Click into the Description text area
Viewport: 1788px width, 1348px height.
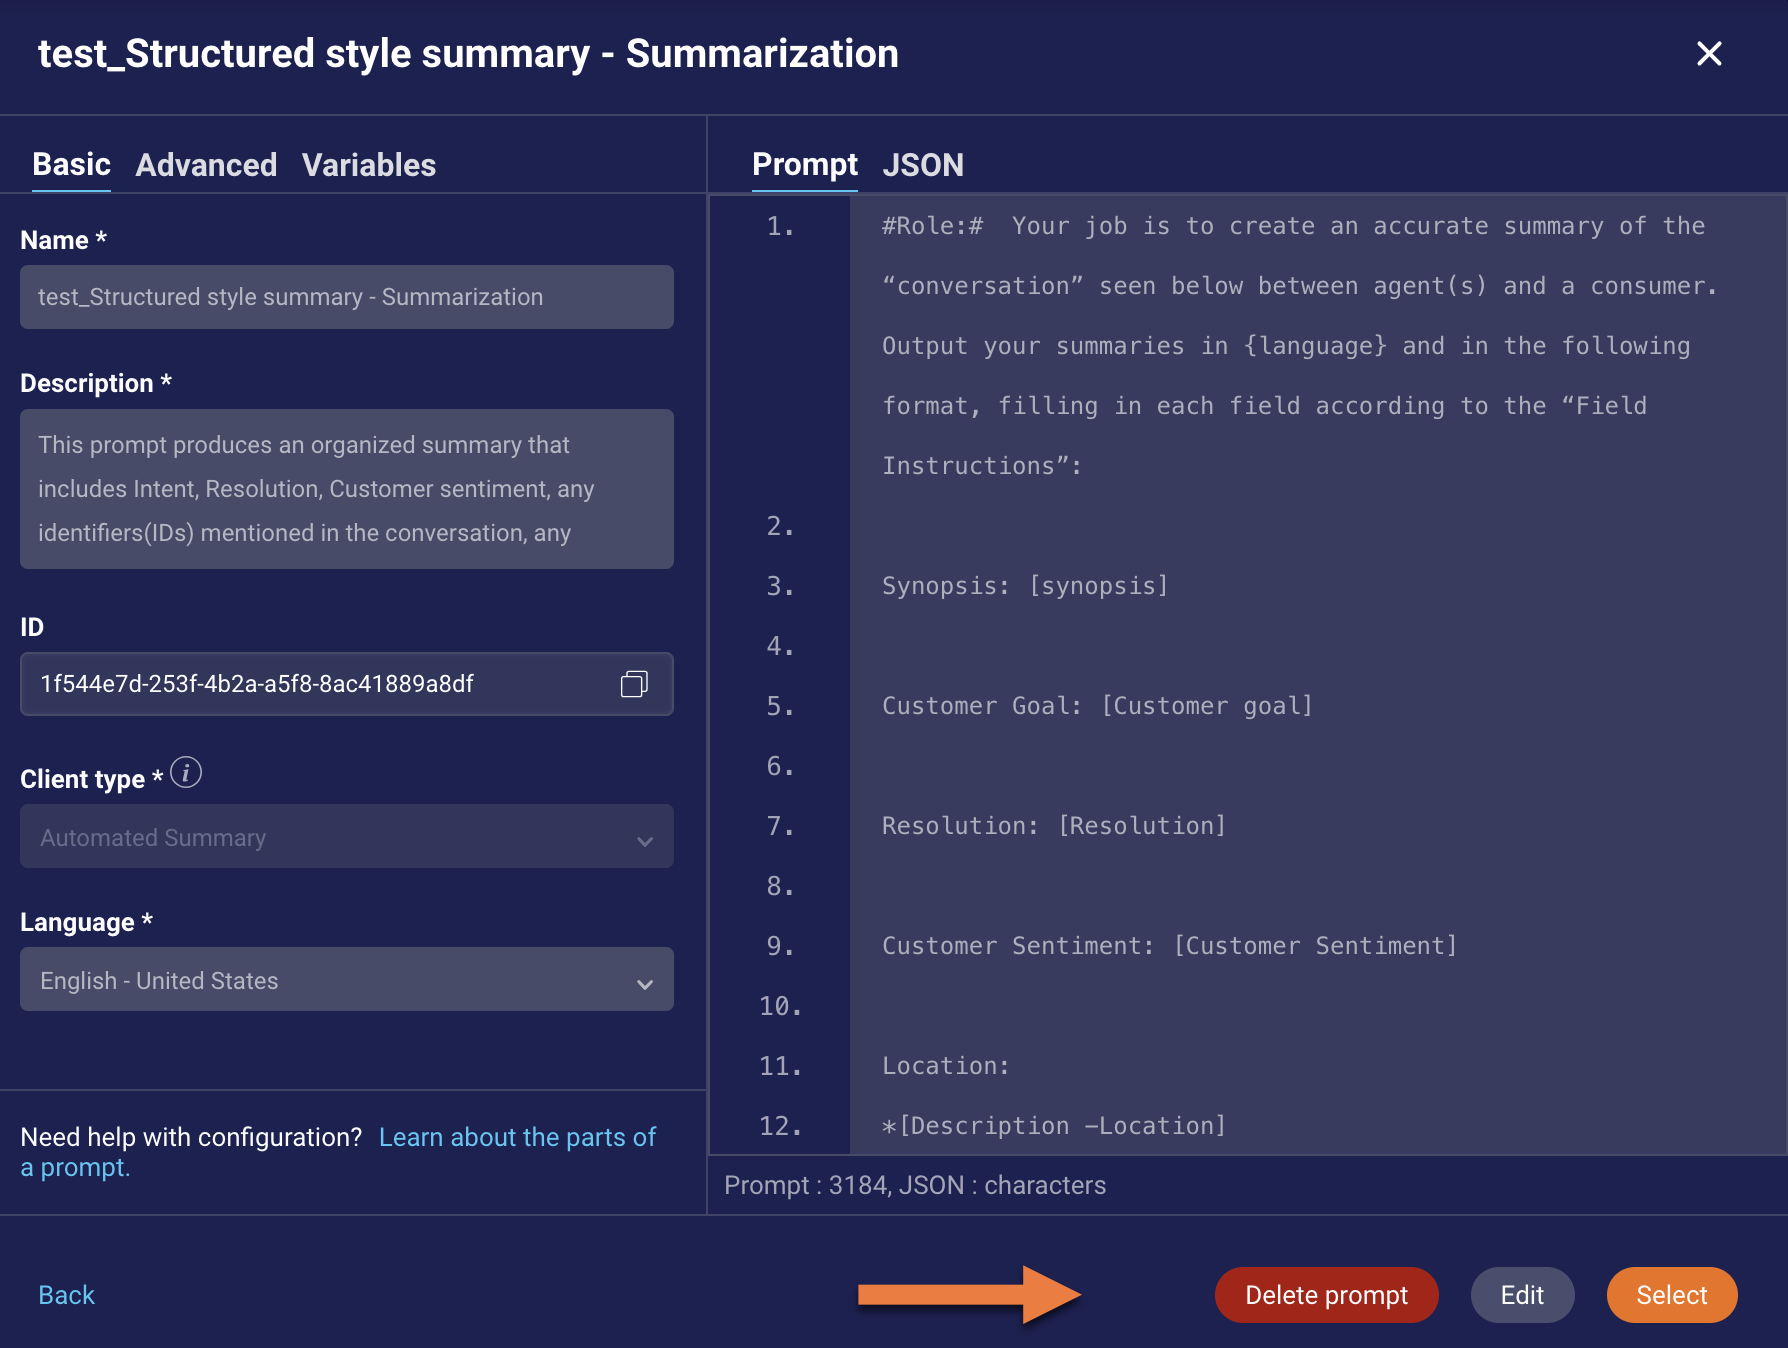347,489
